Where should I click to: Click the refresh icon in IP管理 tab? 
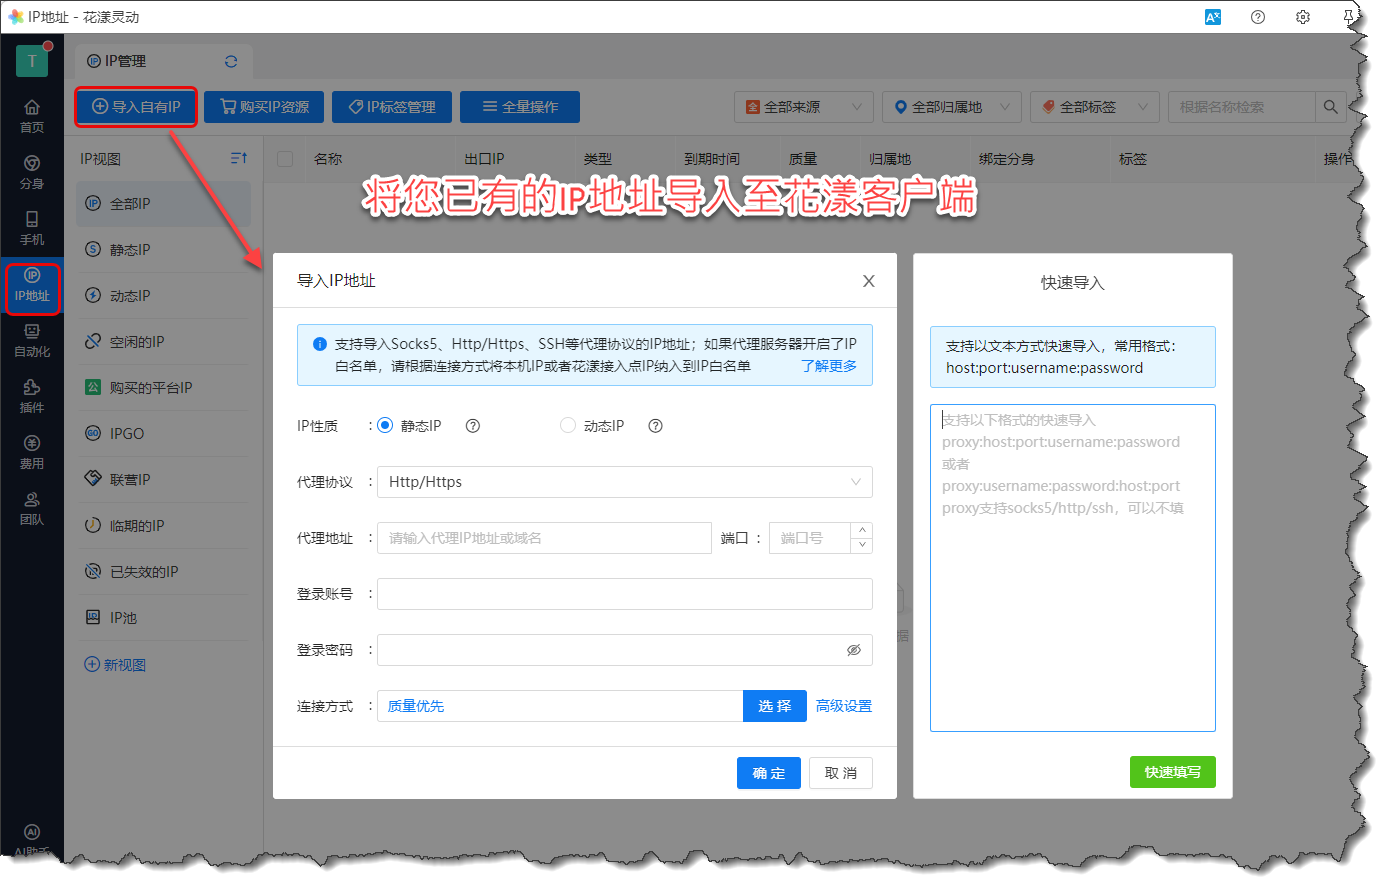click(231, 61)
